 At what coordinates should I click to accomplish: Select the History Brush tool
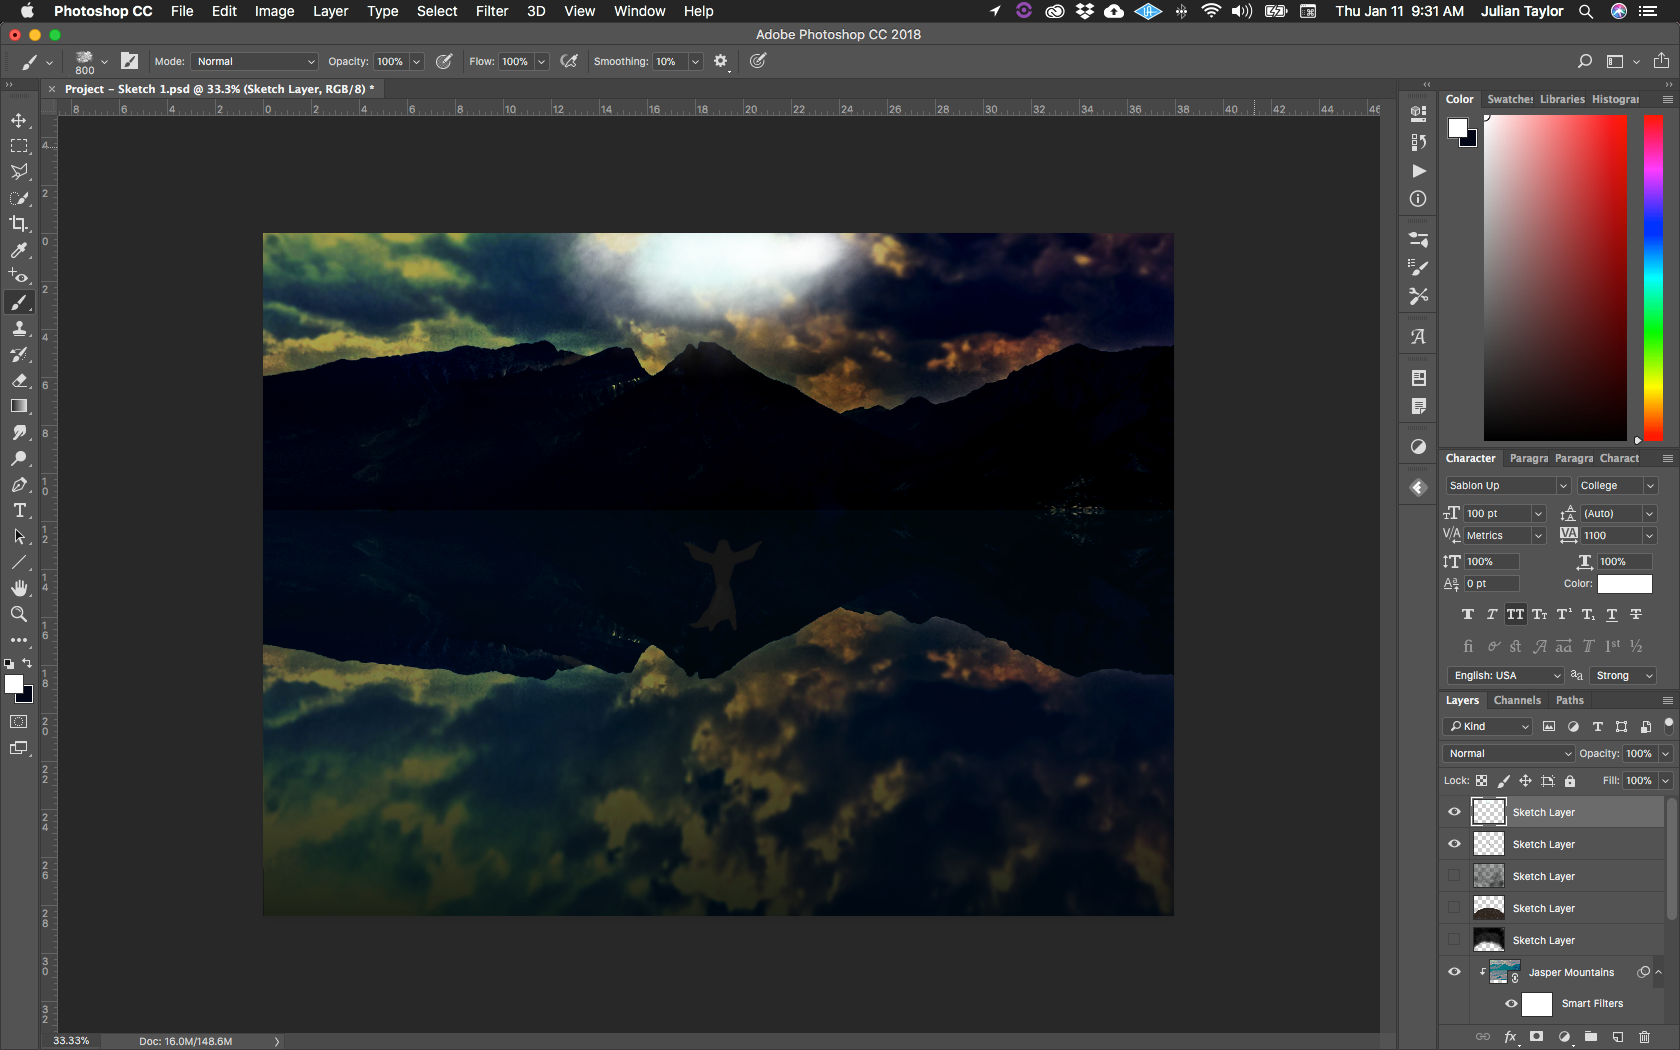(x=19, y=354)
